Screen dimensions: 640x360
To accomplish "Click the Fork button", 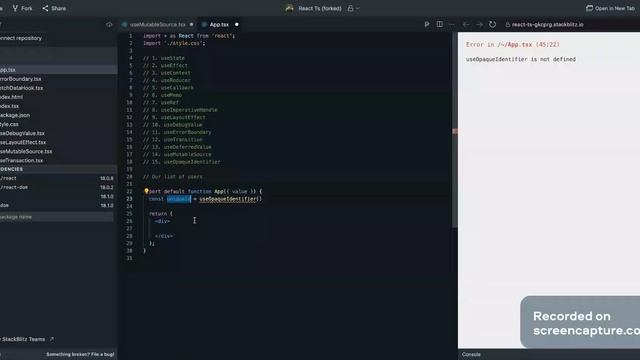I will pyautogui.click(x=22, y=8).
